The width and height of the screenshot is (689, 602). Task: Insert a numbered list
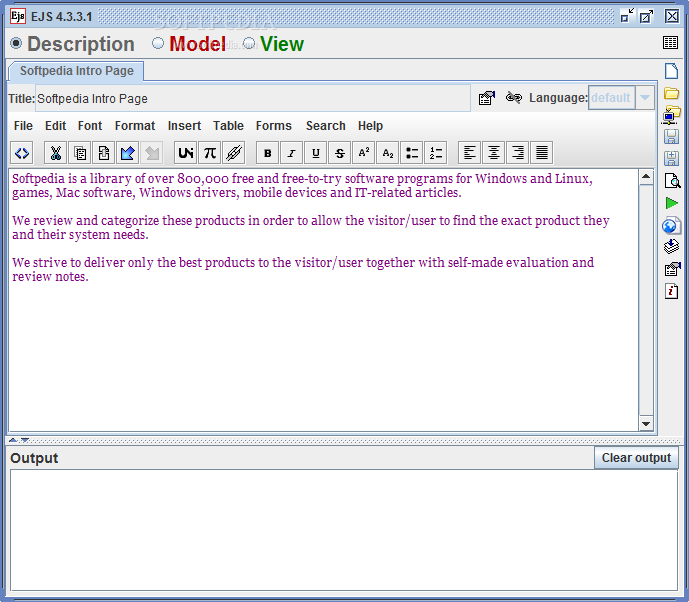coord(436,153)
